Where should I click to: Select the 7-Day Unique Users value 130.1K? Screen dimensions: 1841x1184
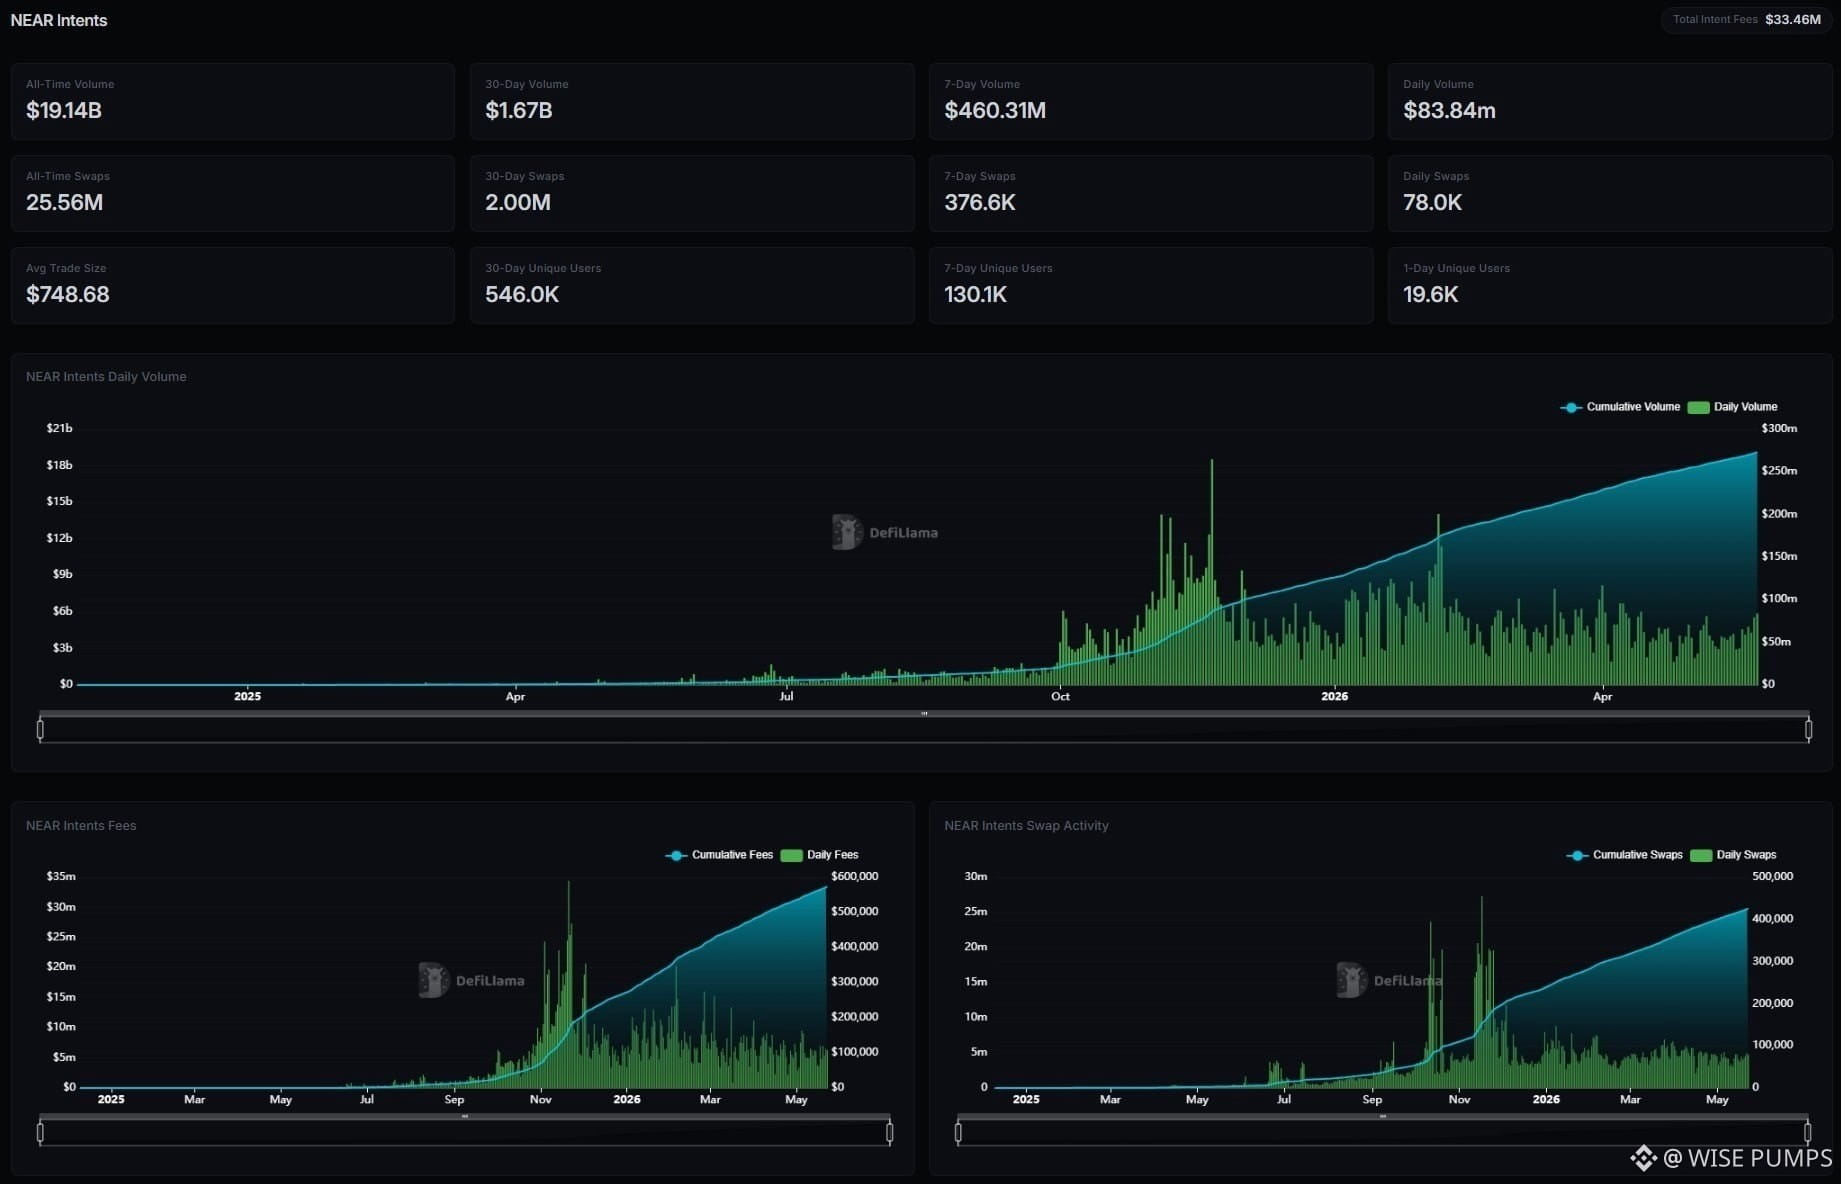(x=975, y=294)
